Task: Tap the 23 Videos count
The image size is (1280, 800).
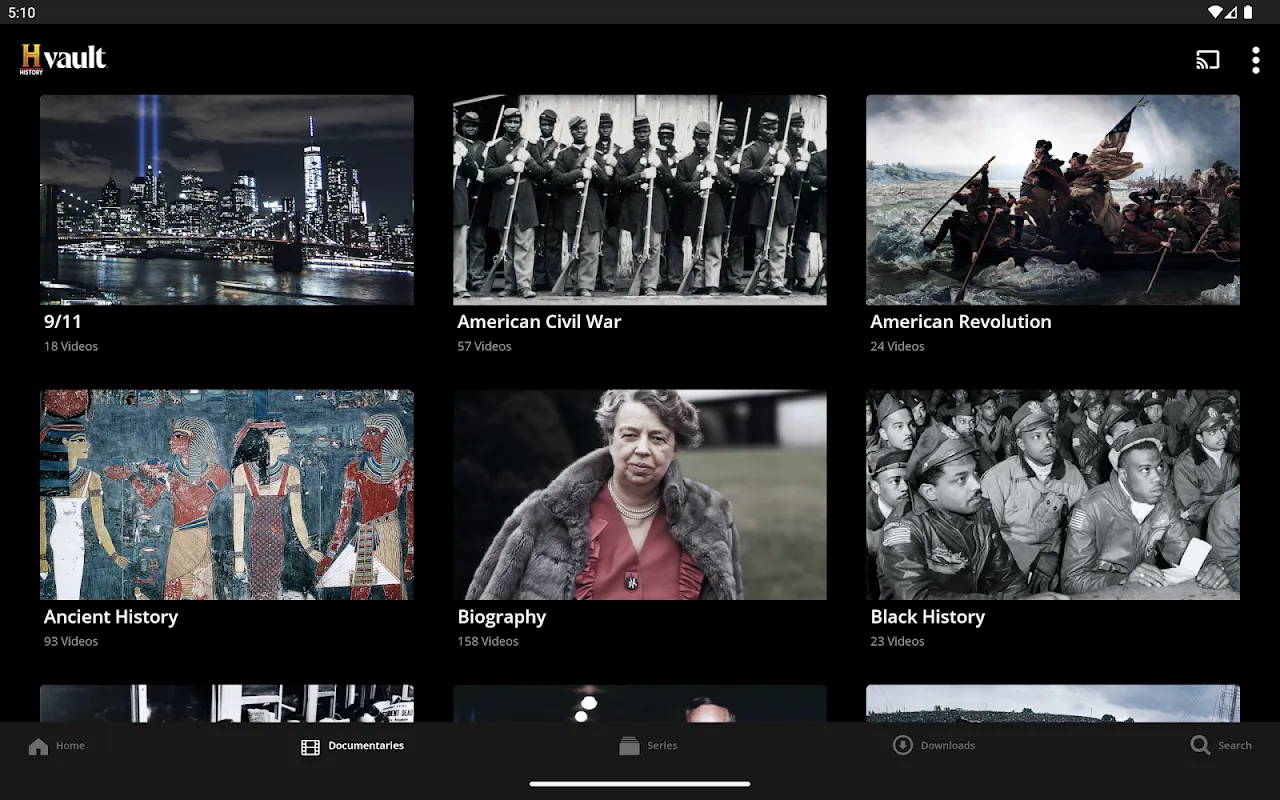Action: [897, 642]
